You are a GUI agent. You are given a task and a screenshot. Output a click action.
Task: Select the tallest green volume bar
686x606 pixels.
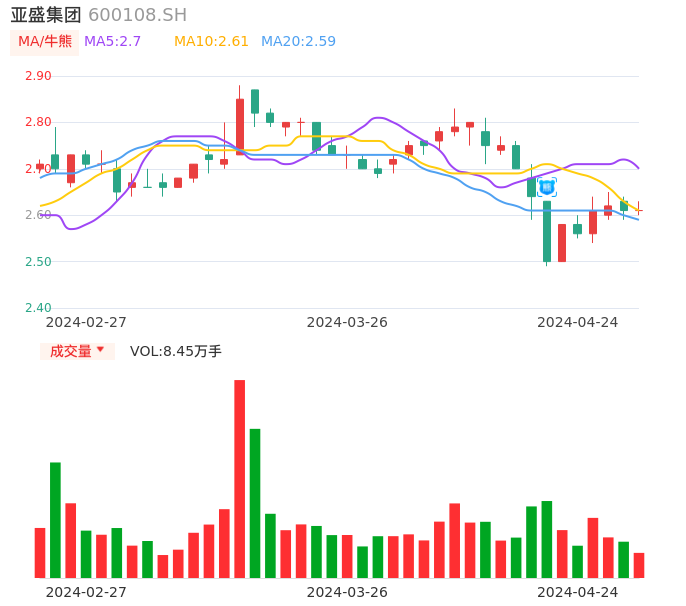255,502
